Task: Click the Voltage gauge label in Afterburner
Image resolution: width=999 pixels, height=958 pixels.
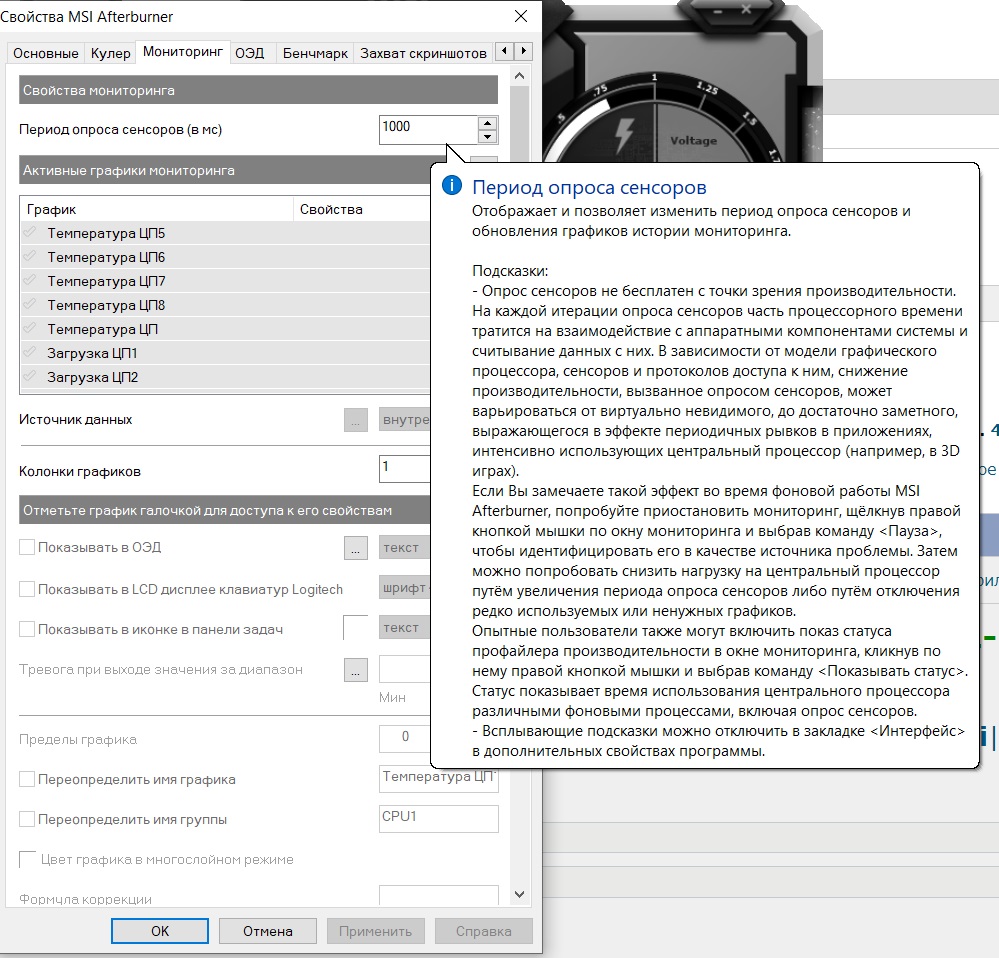Action: [693, 141]
